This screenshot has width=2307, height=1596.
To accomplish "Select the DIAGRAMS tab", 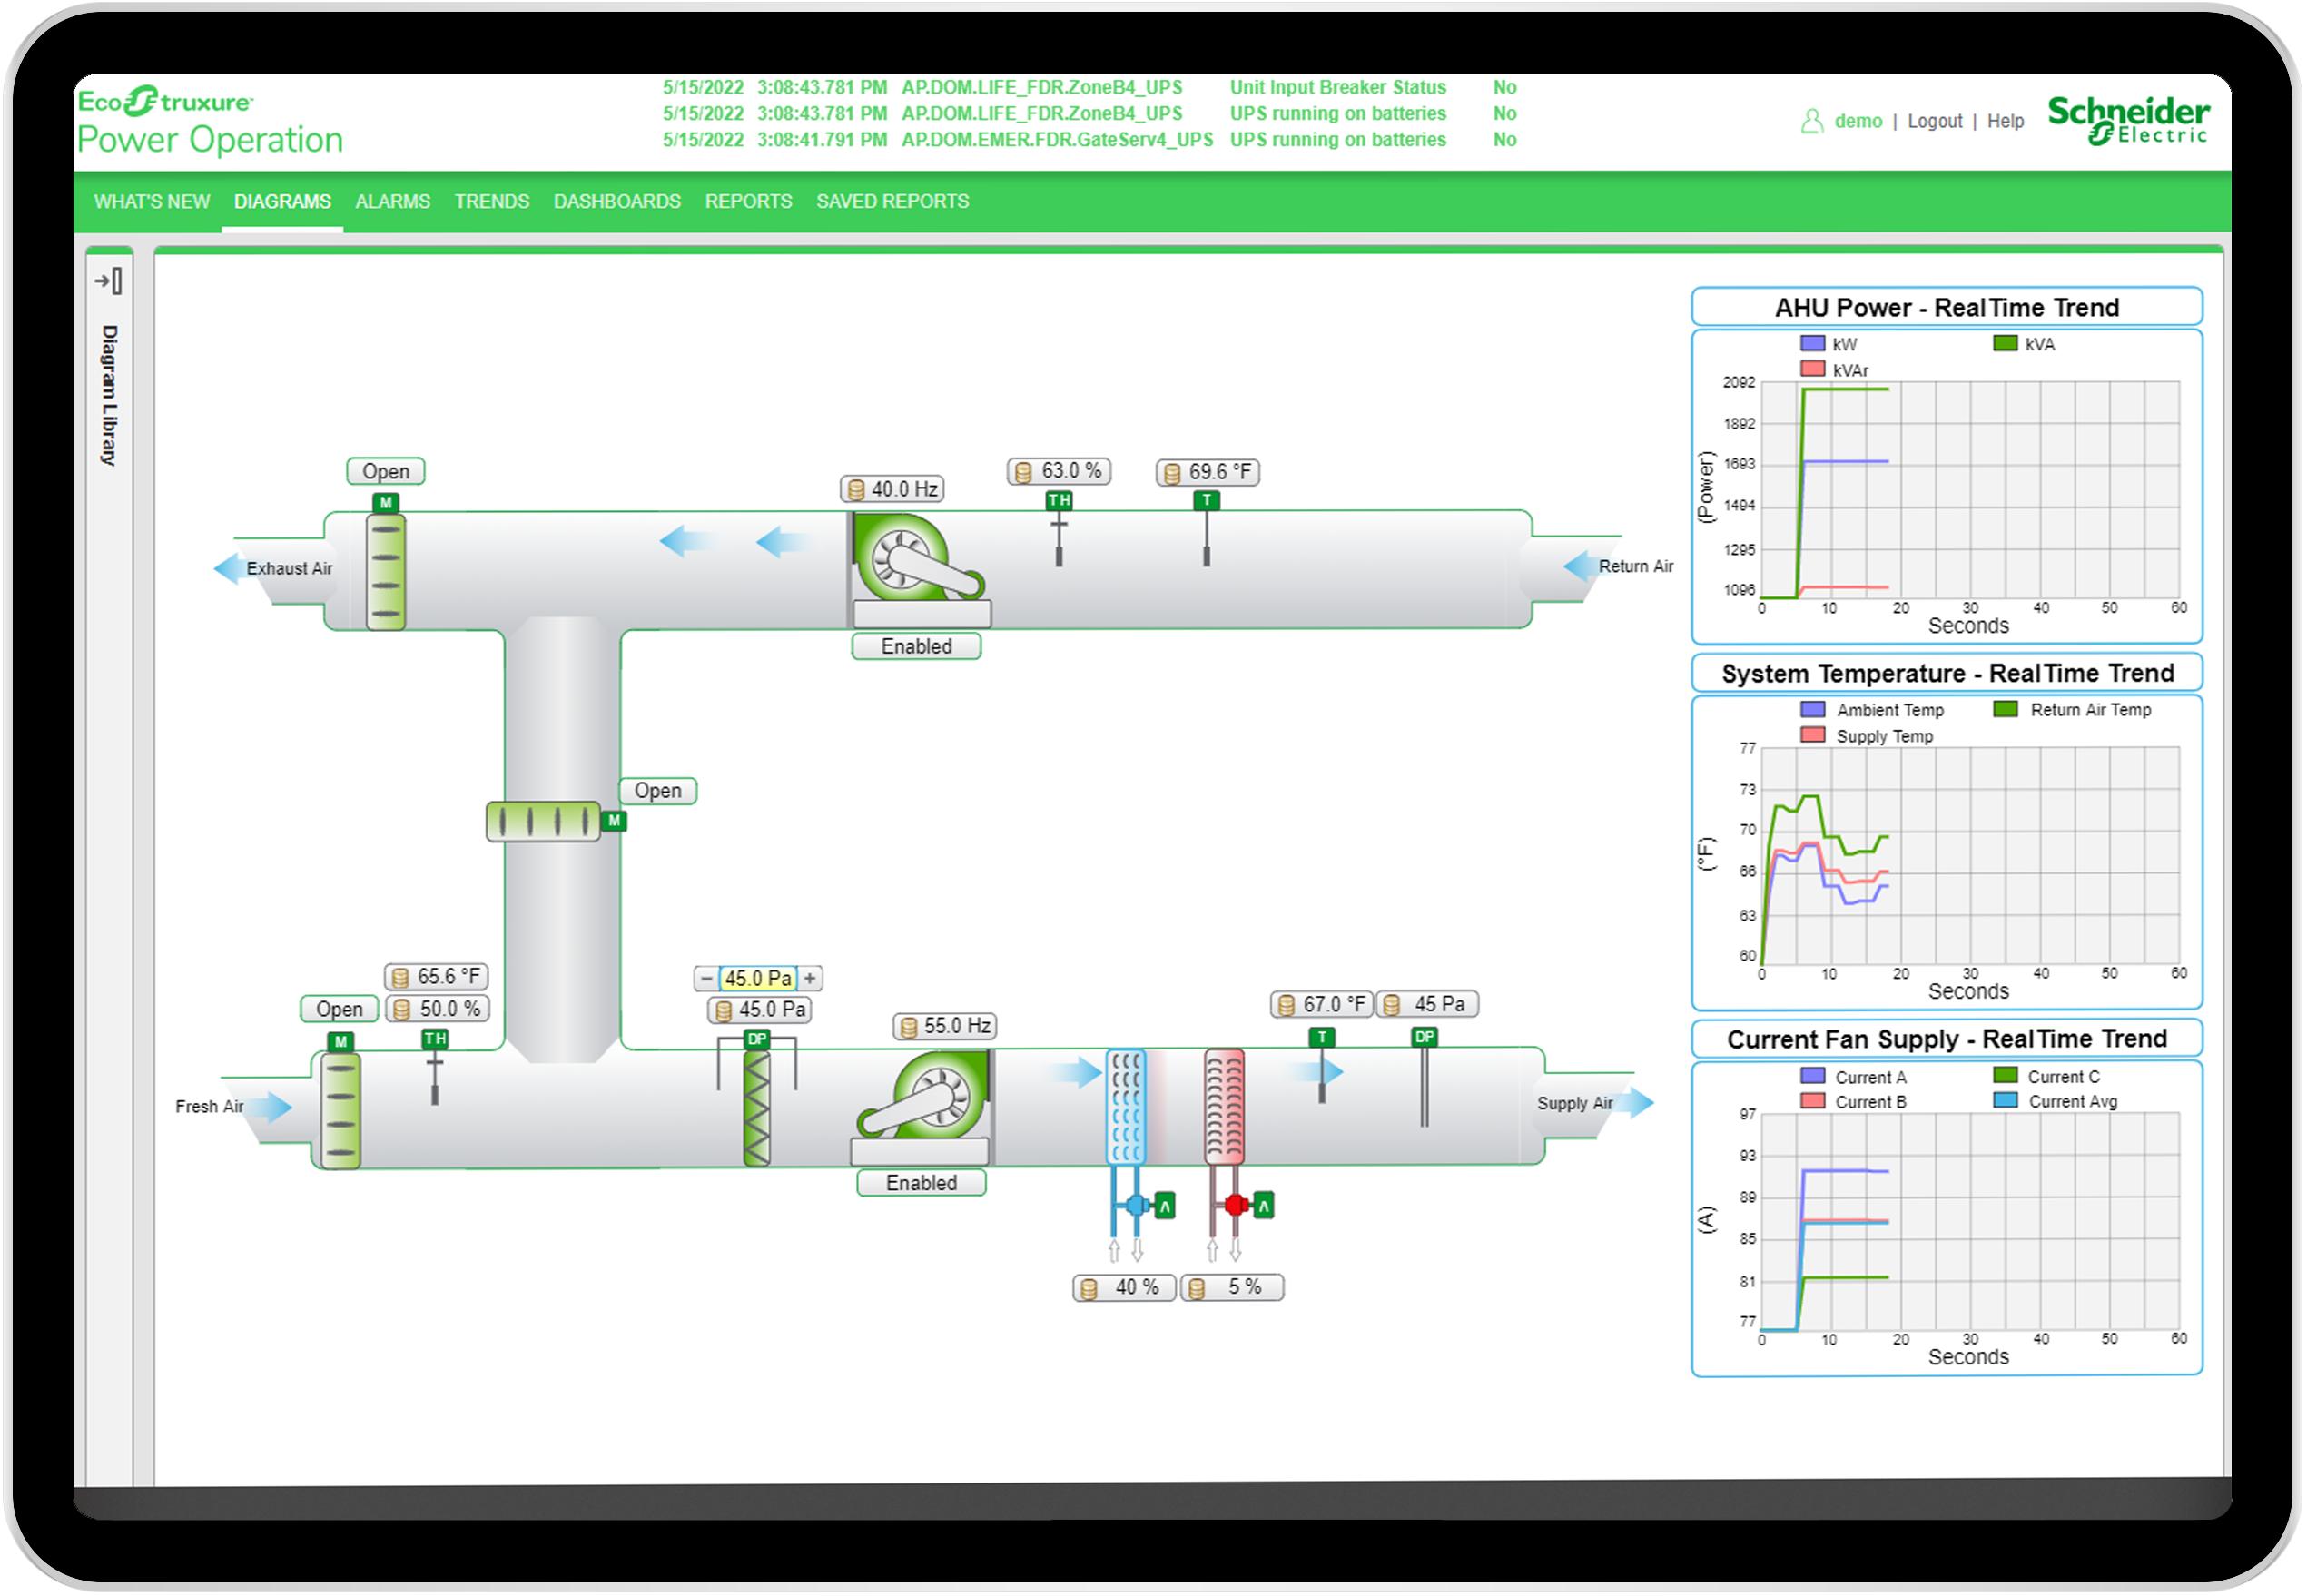I will coord(283,202).
